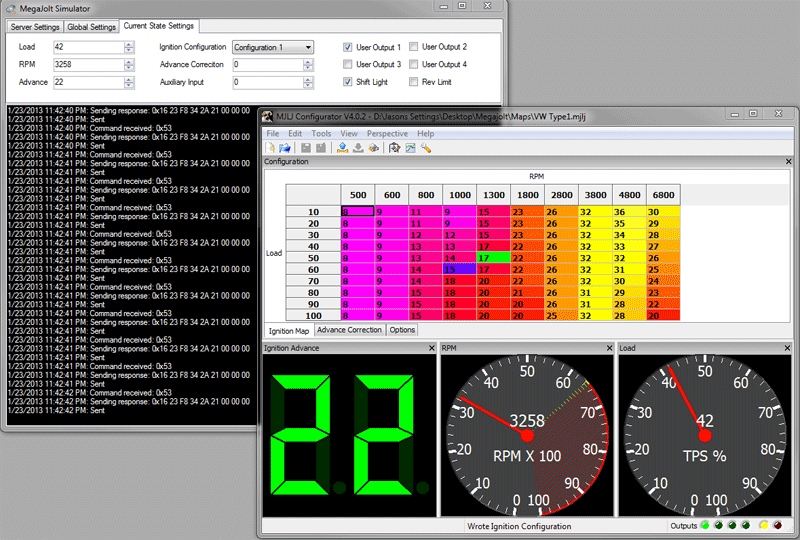Check the User Output 3 checkbox

347,64
